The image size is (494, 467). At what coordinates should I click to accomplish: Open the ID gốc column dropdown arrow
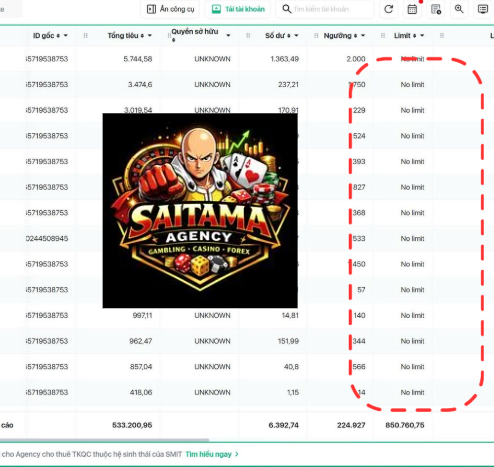pos(65,35)
